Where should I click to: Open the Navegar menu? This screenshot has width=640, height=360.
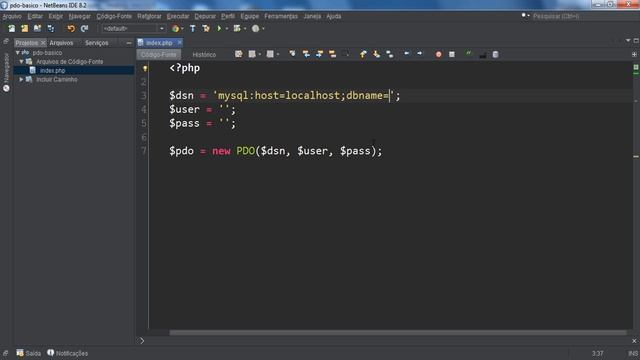(80, 16)
